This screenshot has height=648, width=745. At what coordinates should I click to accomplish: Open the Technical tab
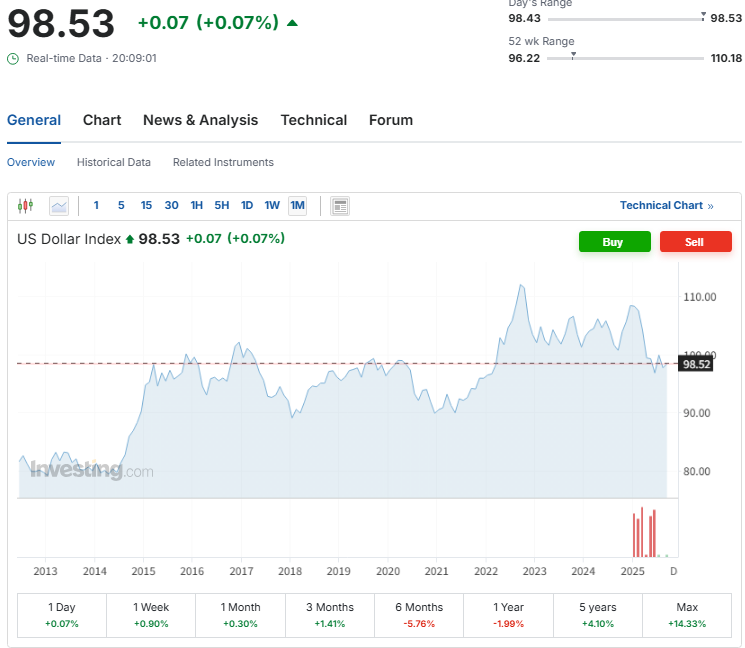coord(314,120)
